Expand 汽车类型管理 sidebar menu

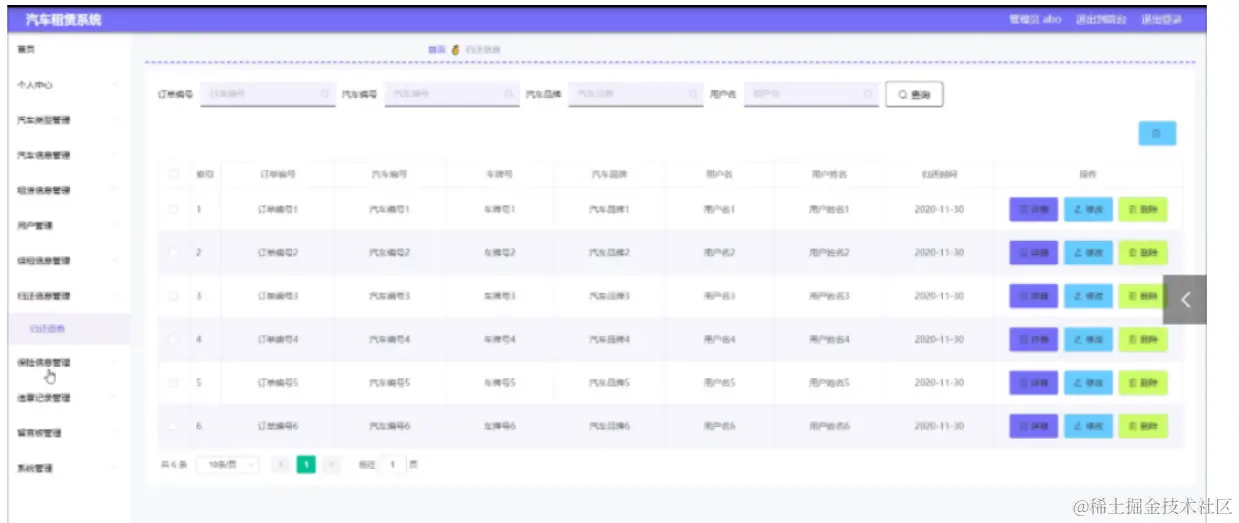(x=68, y=120)
